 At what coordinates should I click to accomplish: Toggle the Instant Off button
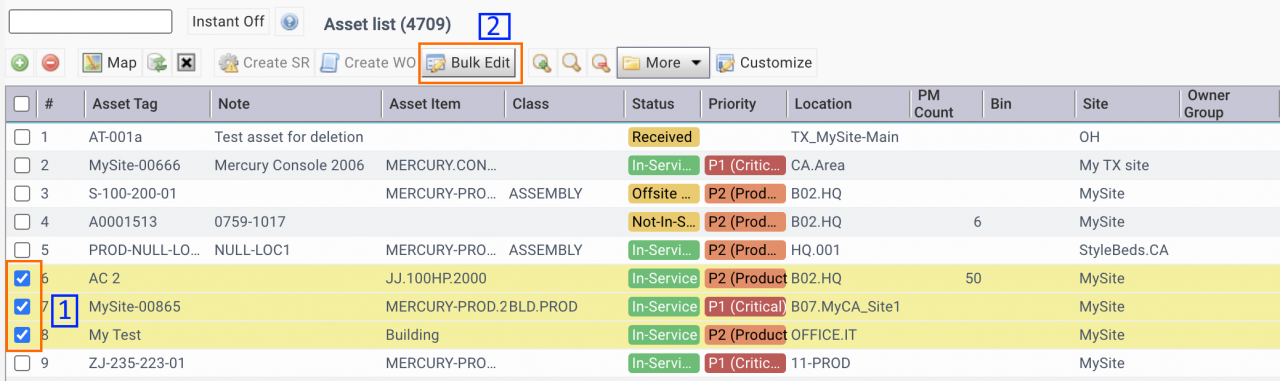click(x=229, y=21)
